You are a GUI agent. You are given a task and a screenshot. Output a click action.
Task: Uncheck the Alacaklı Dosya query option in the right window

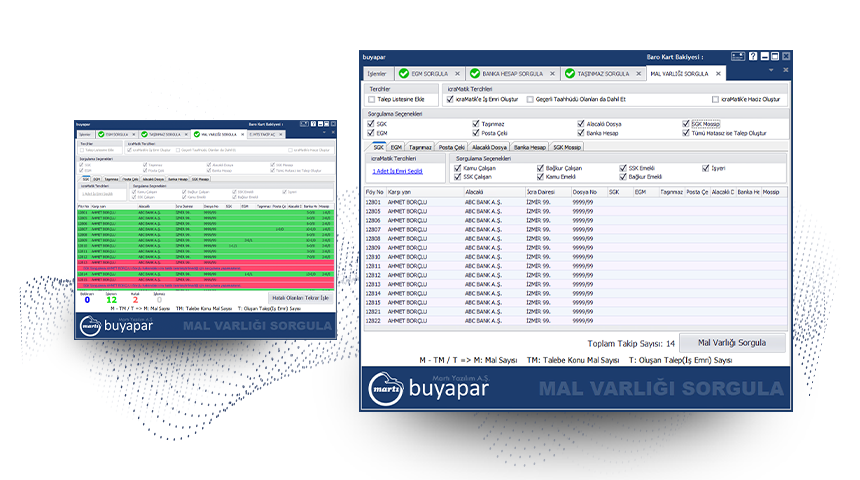[x=581, y=124]
